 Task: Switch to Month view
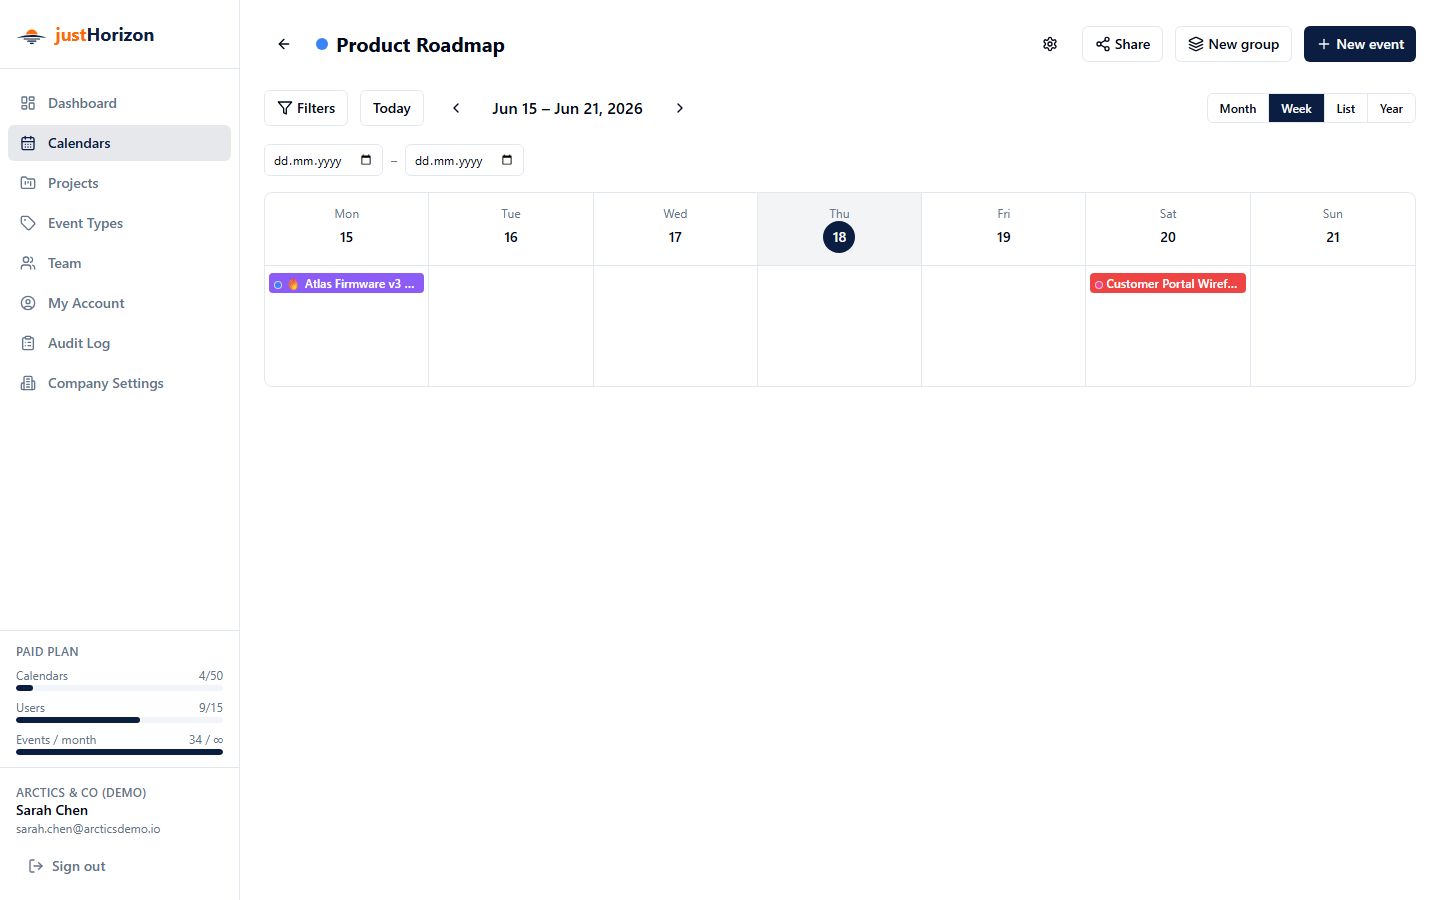[1238, 108]
